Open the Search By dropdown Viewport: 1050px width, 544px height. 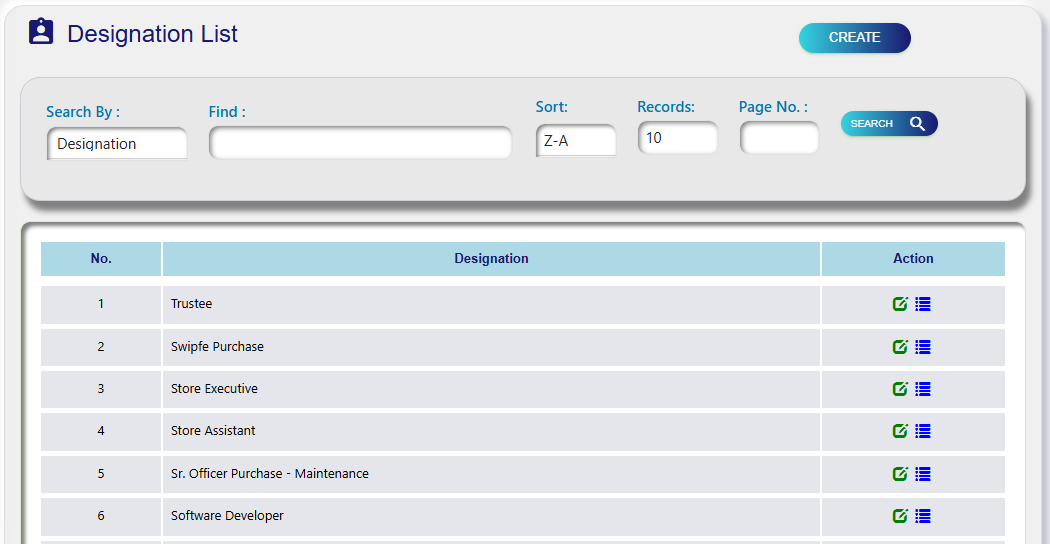point(116,143)
